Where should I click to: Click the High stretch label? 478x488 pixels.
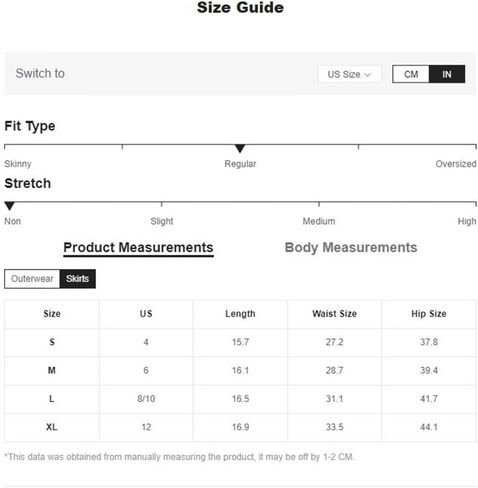pyautogui.click(x=467, y=221)
